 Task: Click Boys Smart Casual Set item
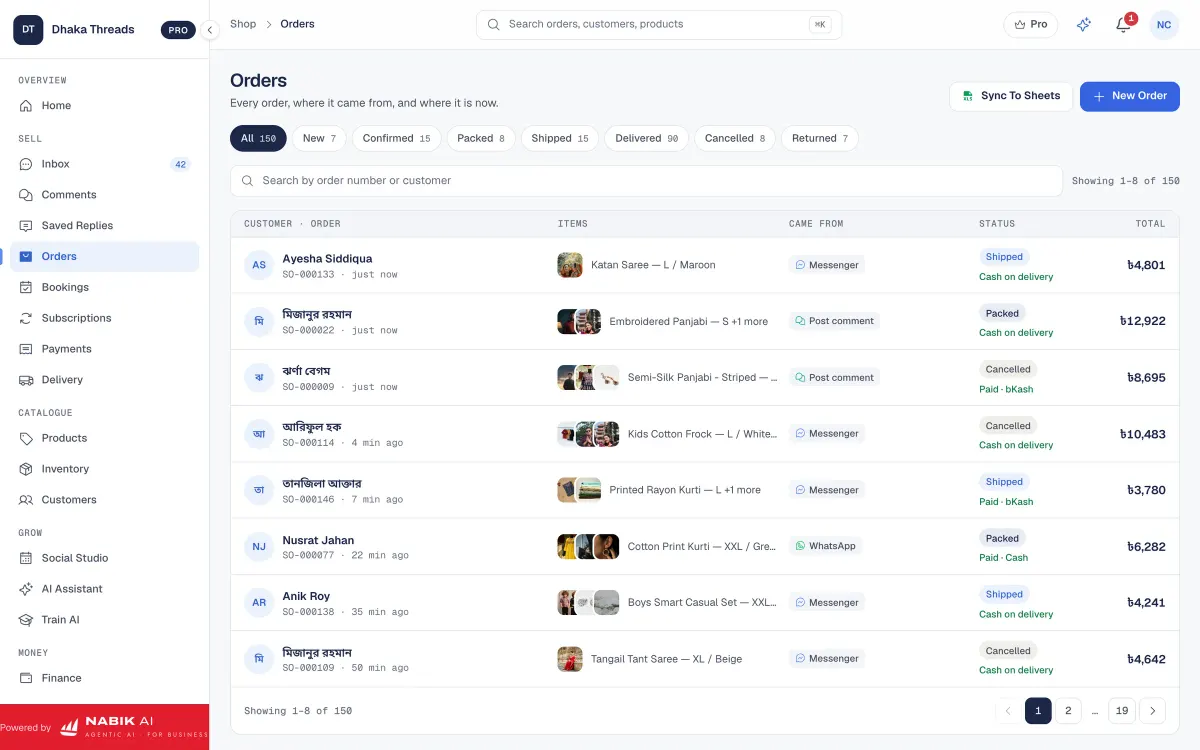point(702,603)
